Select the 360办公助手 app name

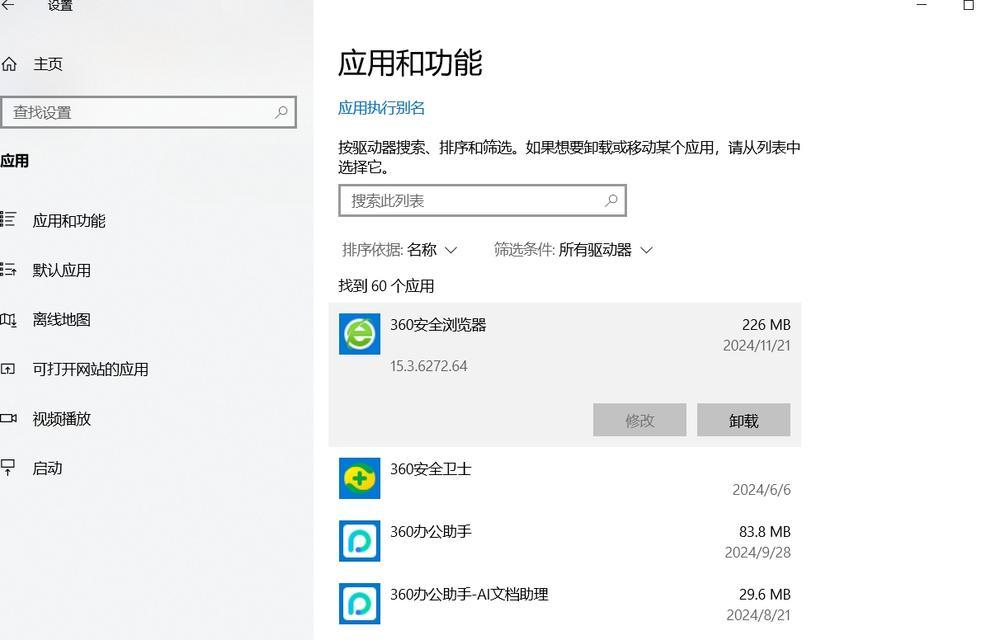click(x=430, y=532)
